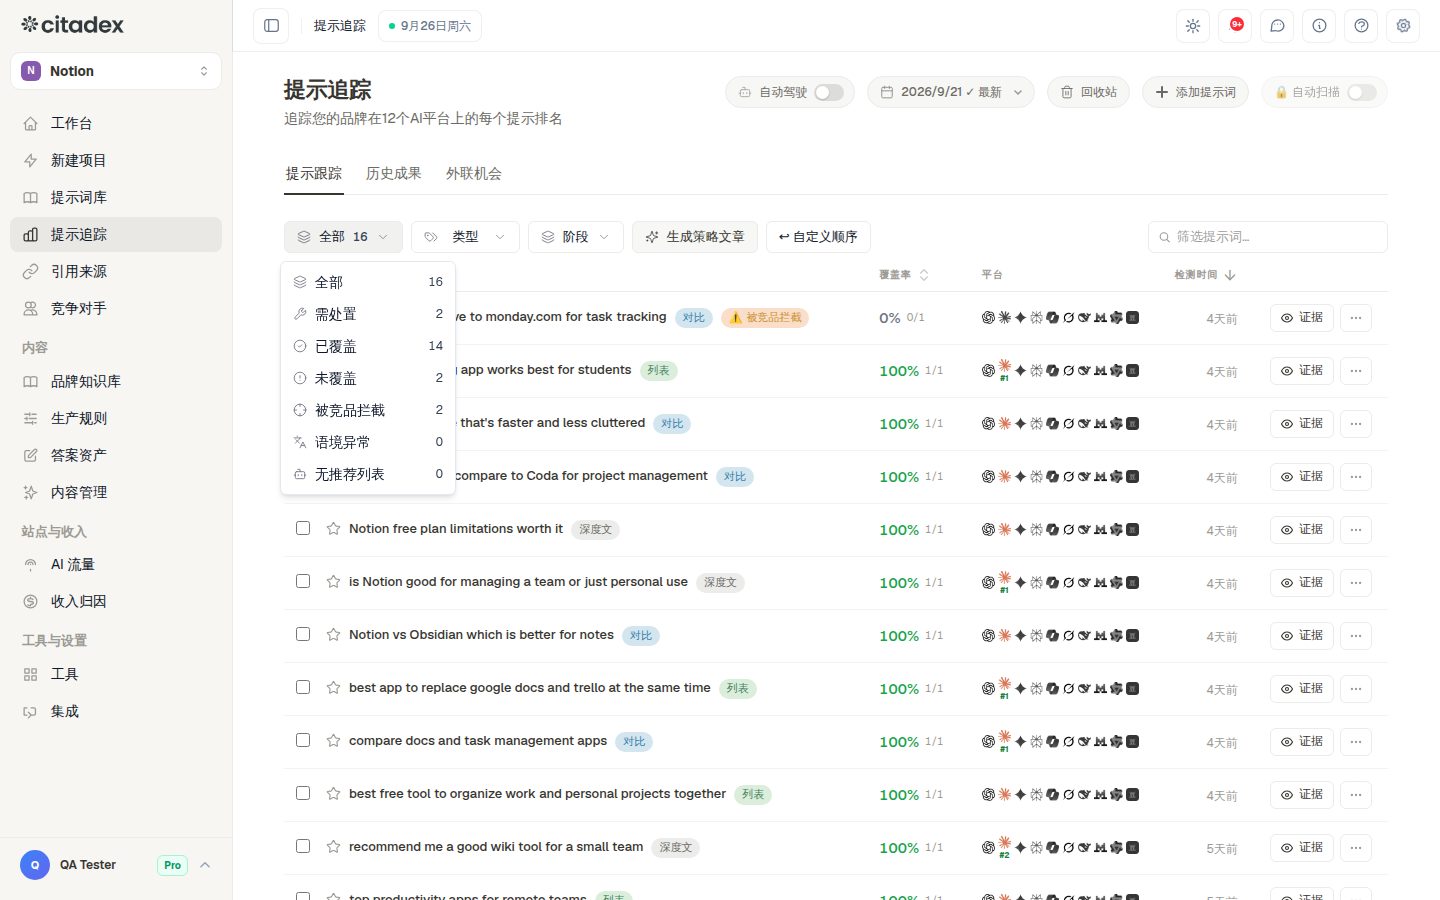Select 需处置 filter option
Viewport: 1440px width, 900px height.
tap(368, 314)
